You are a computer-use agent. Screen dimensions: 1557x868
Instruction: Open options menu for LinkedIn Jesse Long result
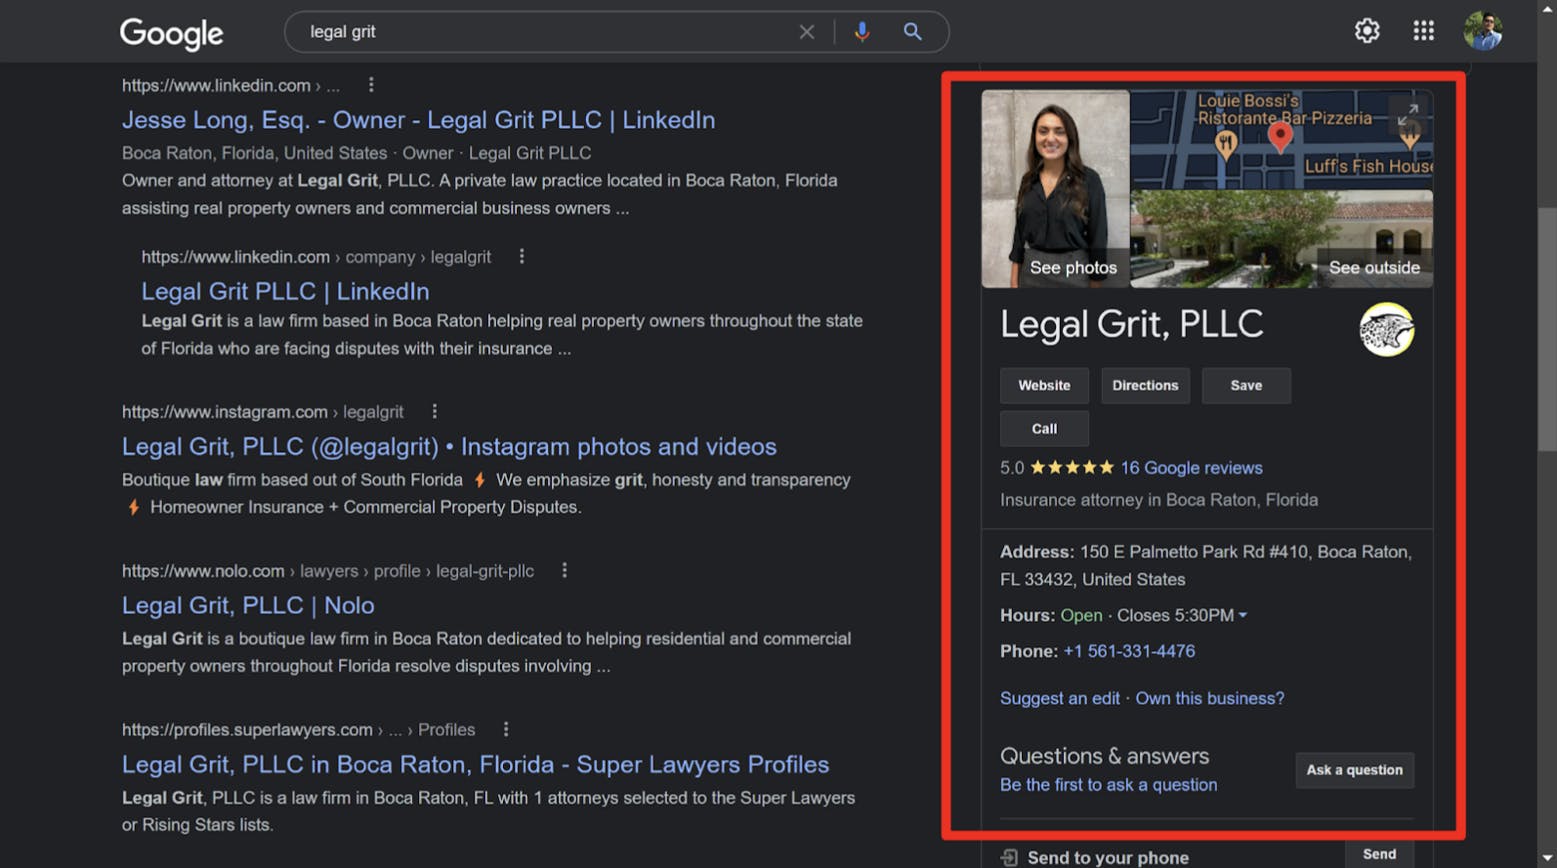click(x=371, y=85)
